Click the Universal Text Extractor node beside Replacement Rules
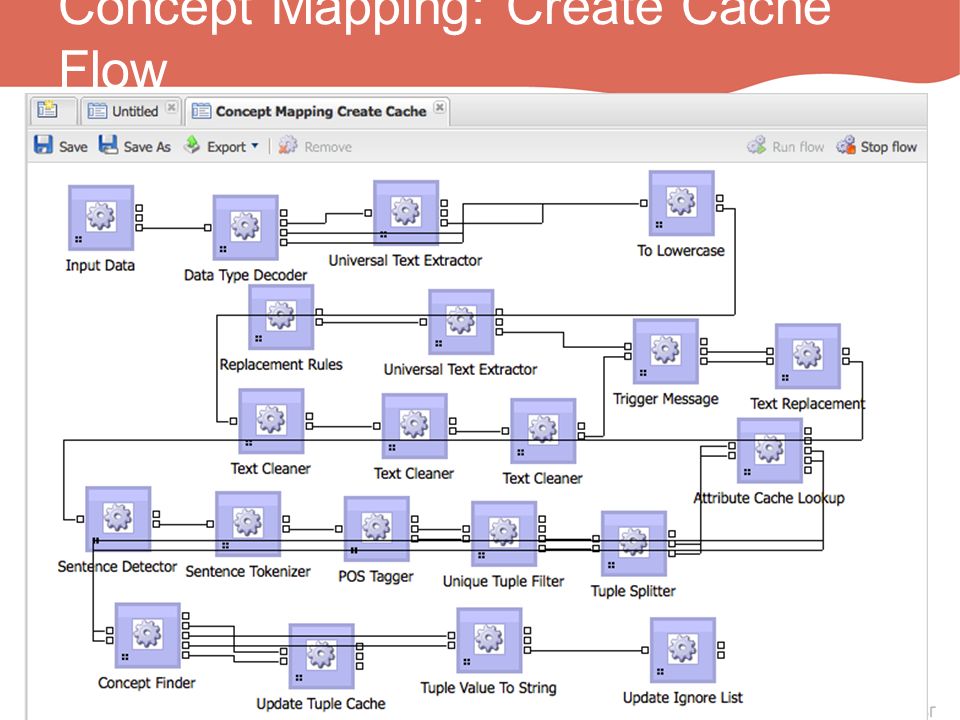Image resolution: width=960 pixels, height=720 pixels. tap(461, 321)
